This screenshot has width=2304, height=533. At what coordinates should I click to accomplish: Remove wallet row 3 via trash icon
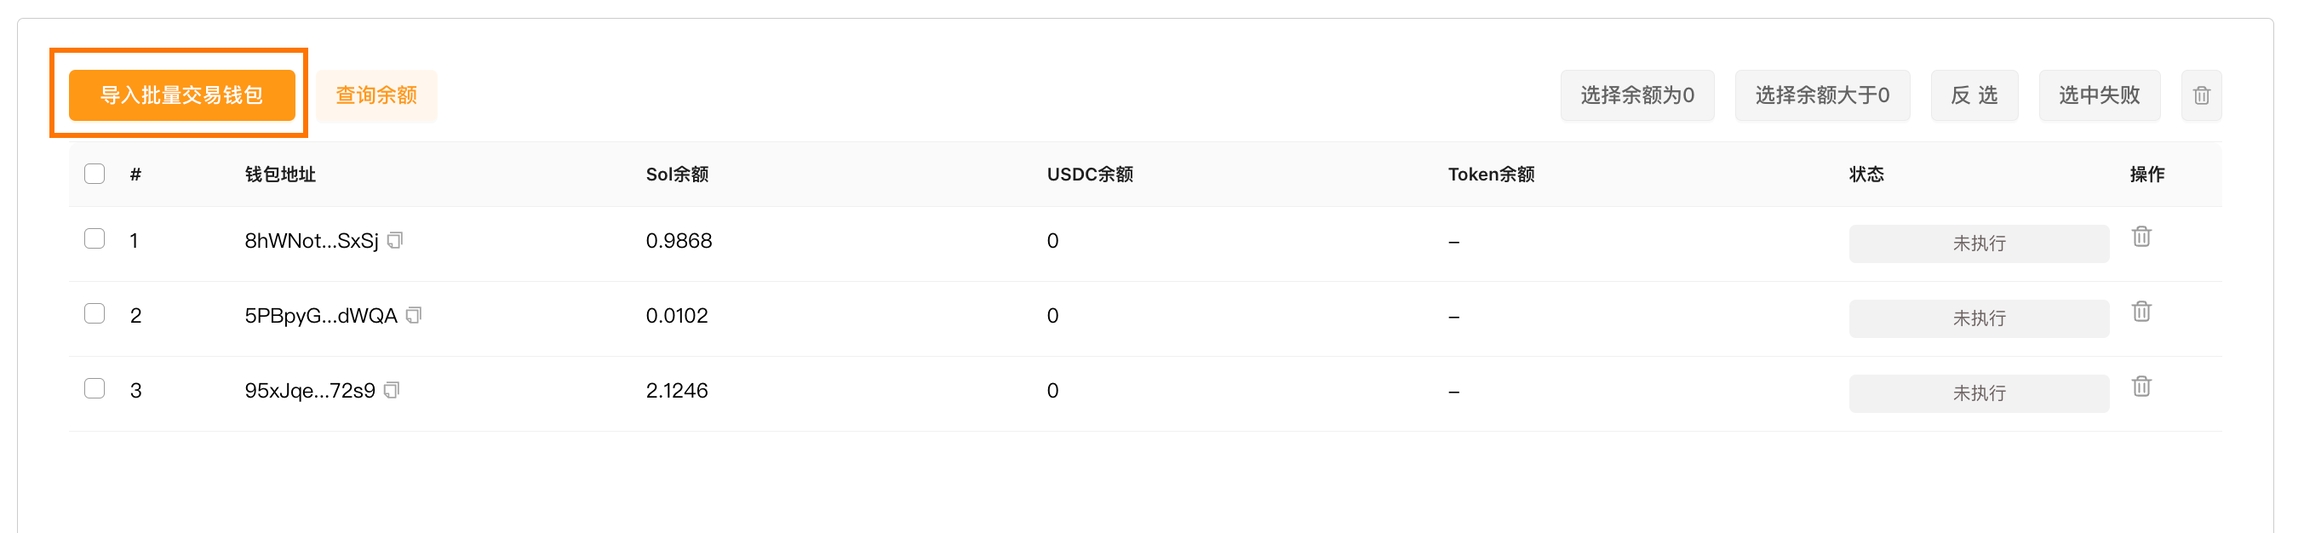[x=2141, y=387]
